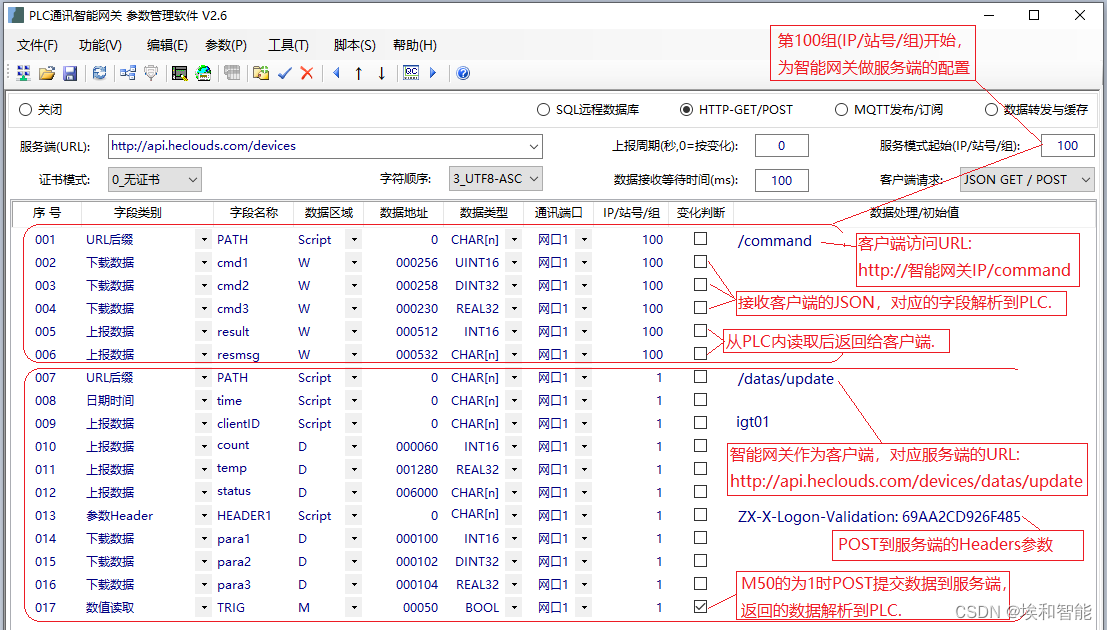This screenshot has width=1107, height=630.
Task: Open help with the question mark icon
Action: [463, 73]
